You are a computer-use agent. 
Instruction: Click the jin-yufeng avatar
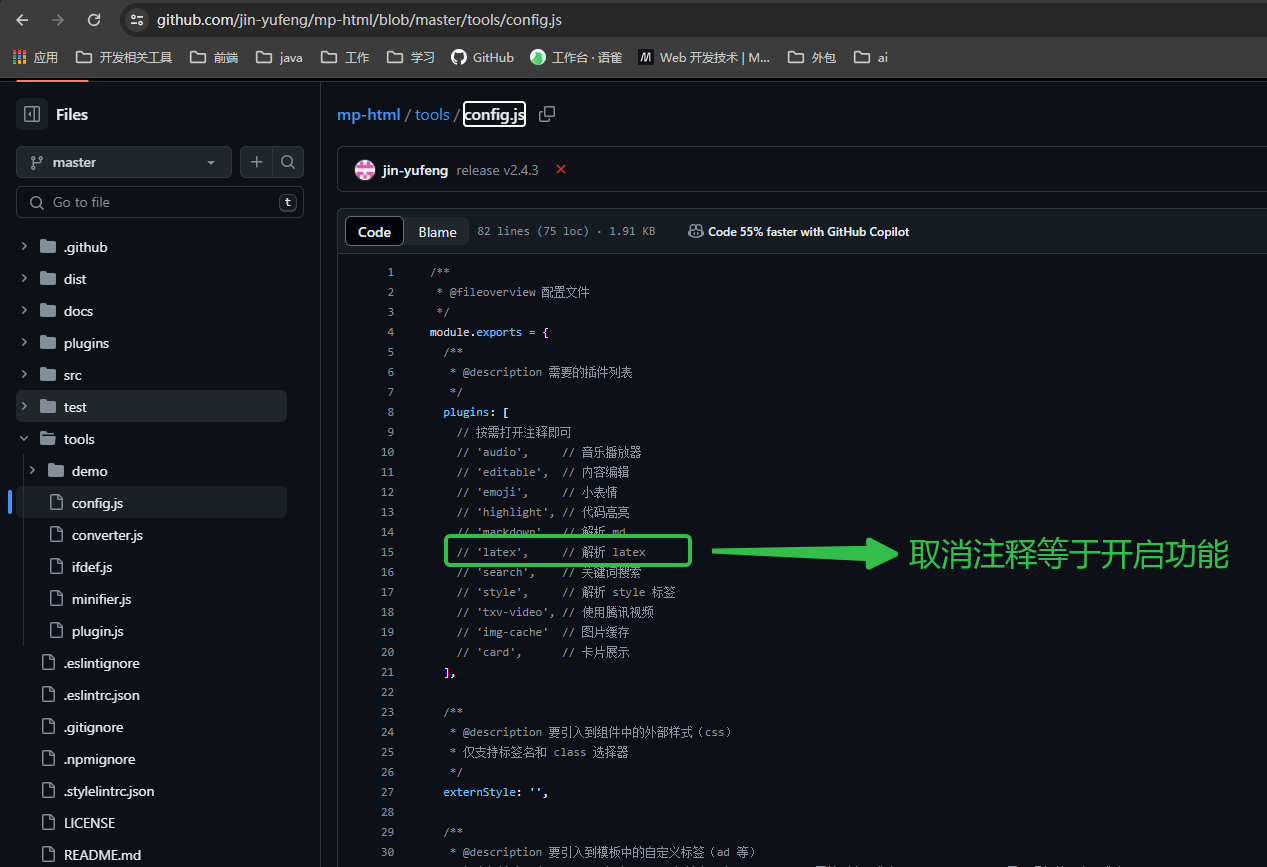[365, 170]
